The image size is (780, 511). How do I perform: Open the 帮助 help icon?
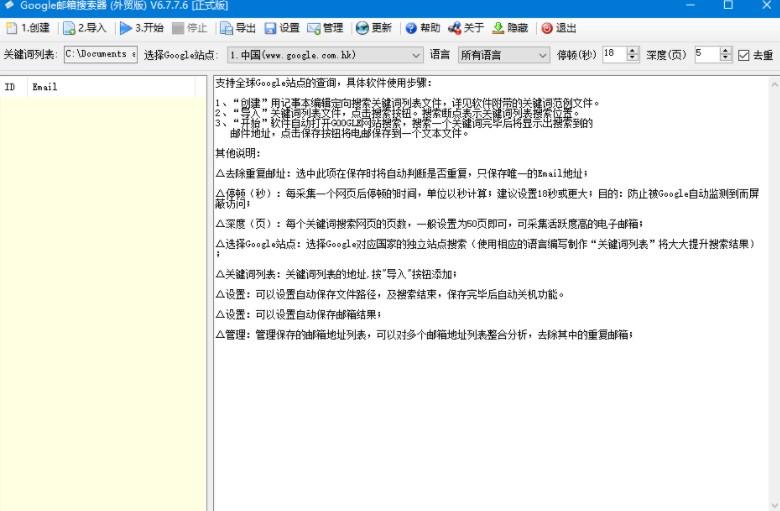pyautogui.click(x=411, y=28)
